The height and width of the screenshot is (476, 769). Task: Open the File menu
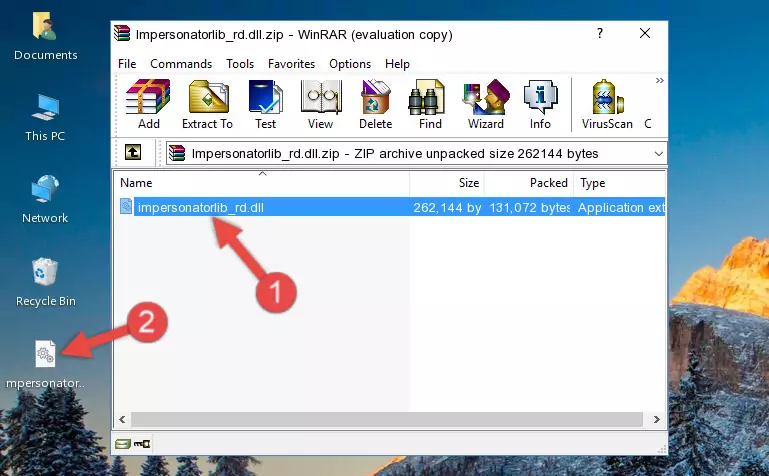(127, 64)
